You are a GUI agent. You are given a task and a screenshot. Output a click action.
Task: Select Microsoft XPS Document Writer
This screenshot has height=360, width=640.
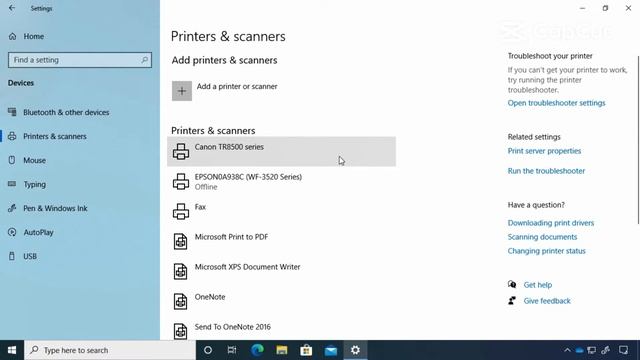point(281,271)
